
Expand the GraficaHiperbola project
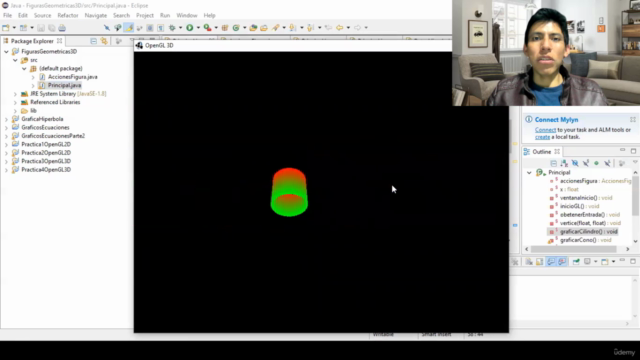[6, 119]
